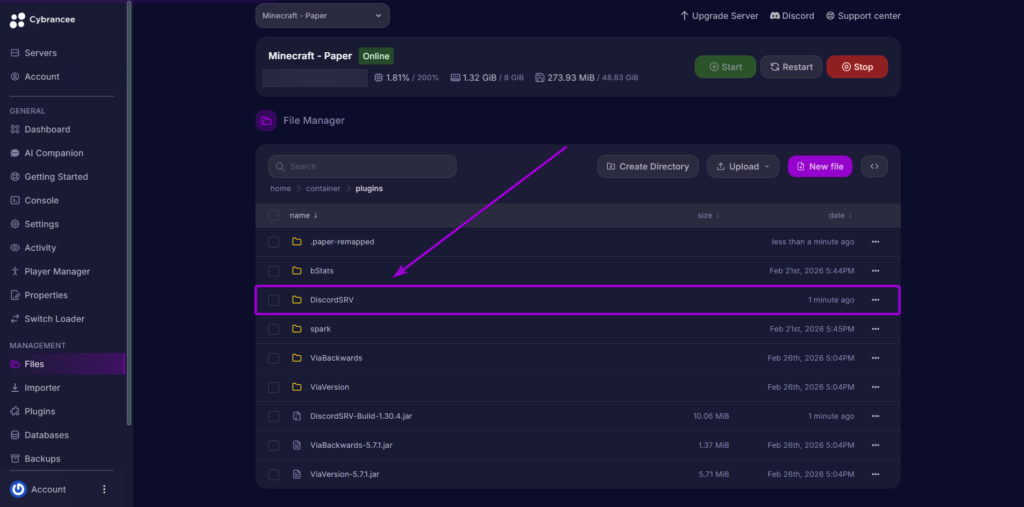The width and height of the screenshot is (1024, 507).
Task: Open ViaVersion-5.7.1.jar file
Action: 345,474
